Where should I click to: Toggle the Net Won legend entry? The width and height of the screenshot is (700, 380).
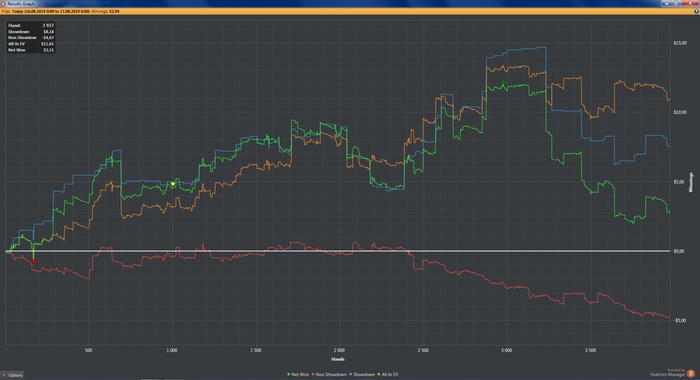tap(298, 375)
